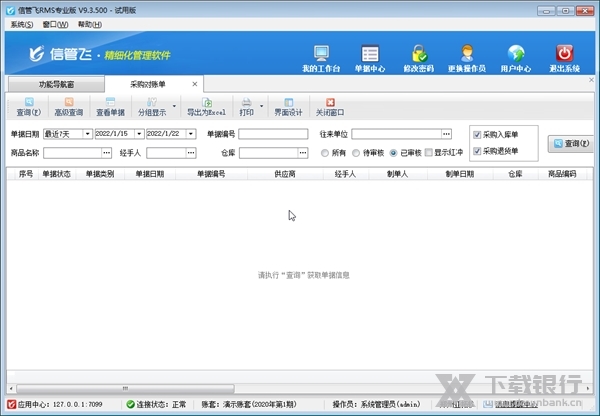Screen dimensions: 600x416
Task: Click 经手人 column header
Action: [x=346, y=174]
